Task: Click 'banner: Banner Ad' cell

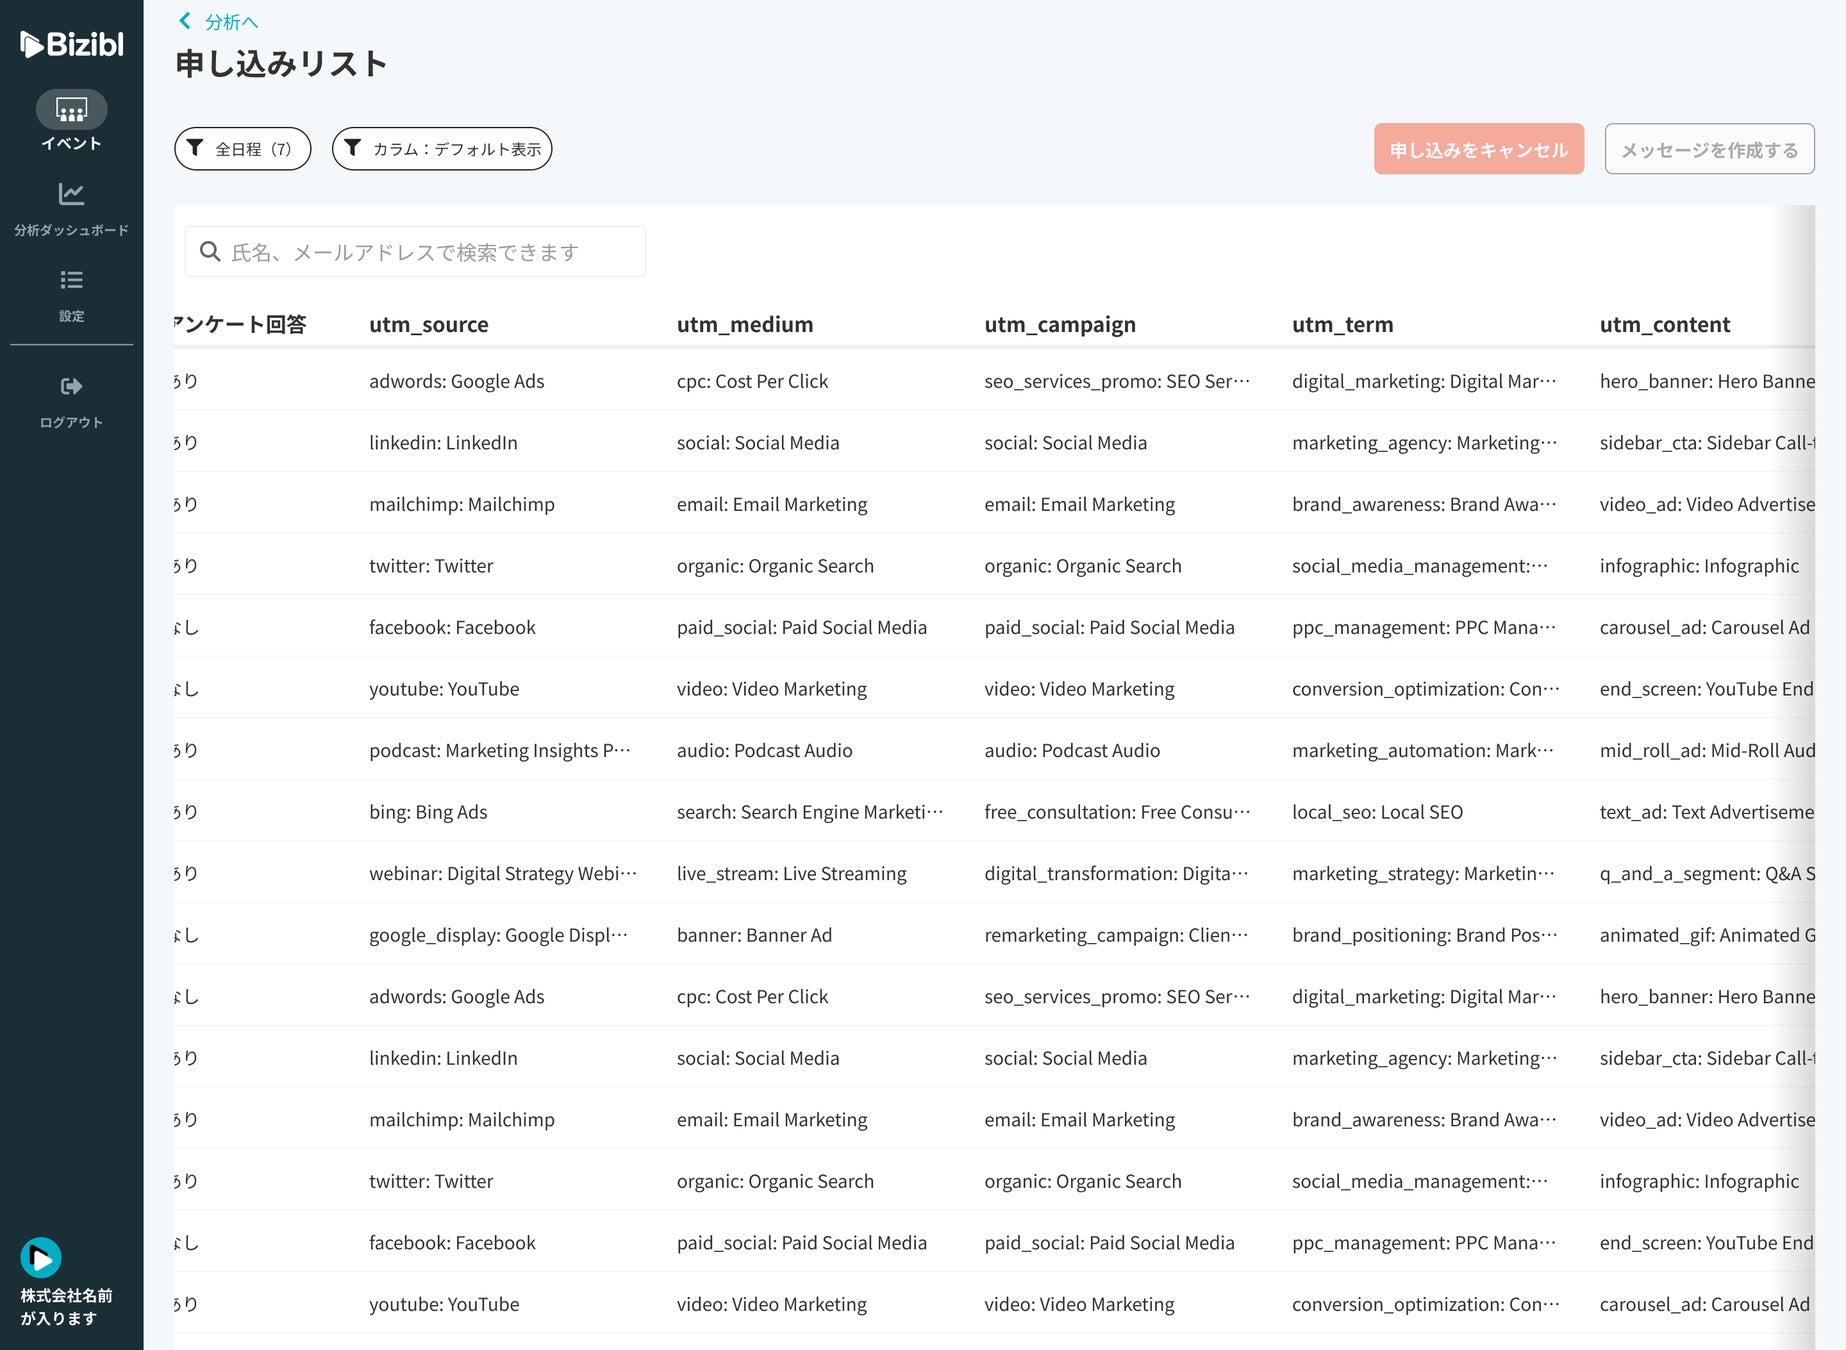Action: pyautogui.click(x=754, y=935)
